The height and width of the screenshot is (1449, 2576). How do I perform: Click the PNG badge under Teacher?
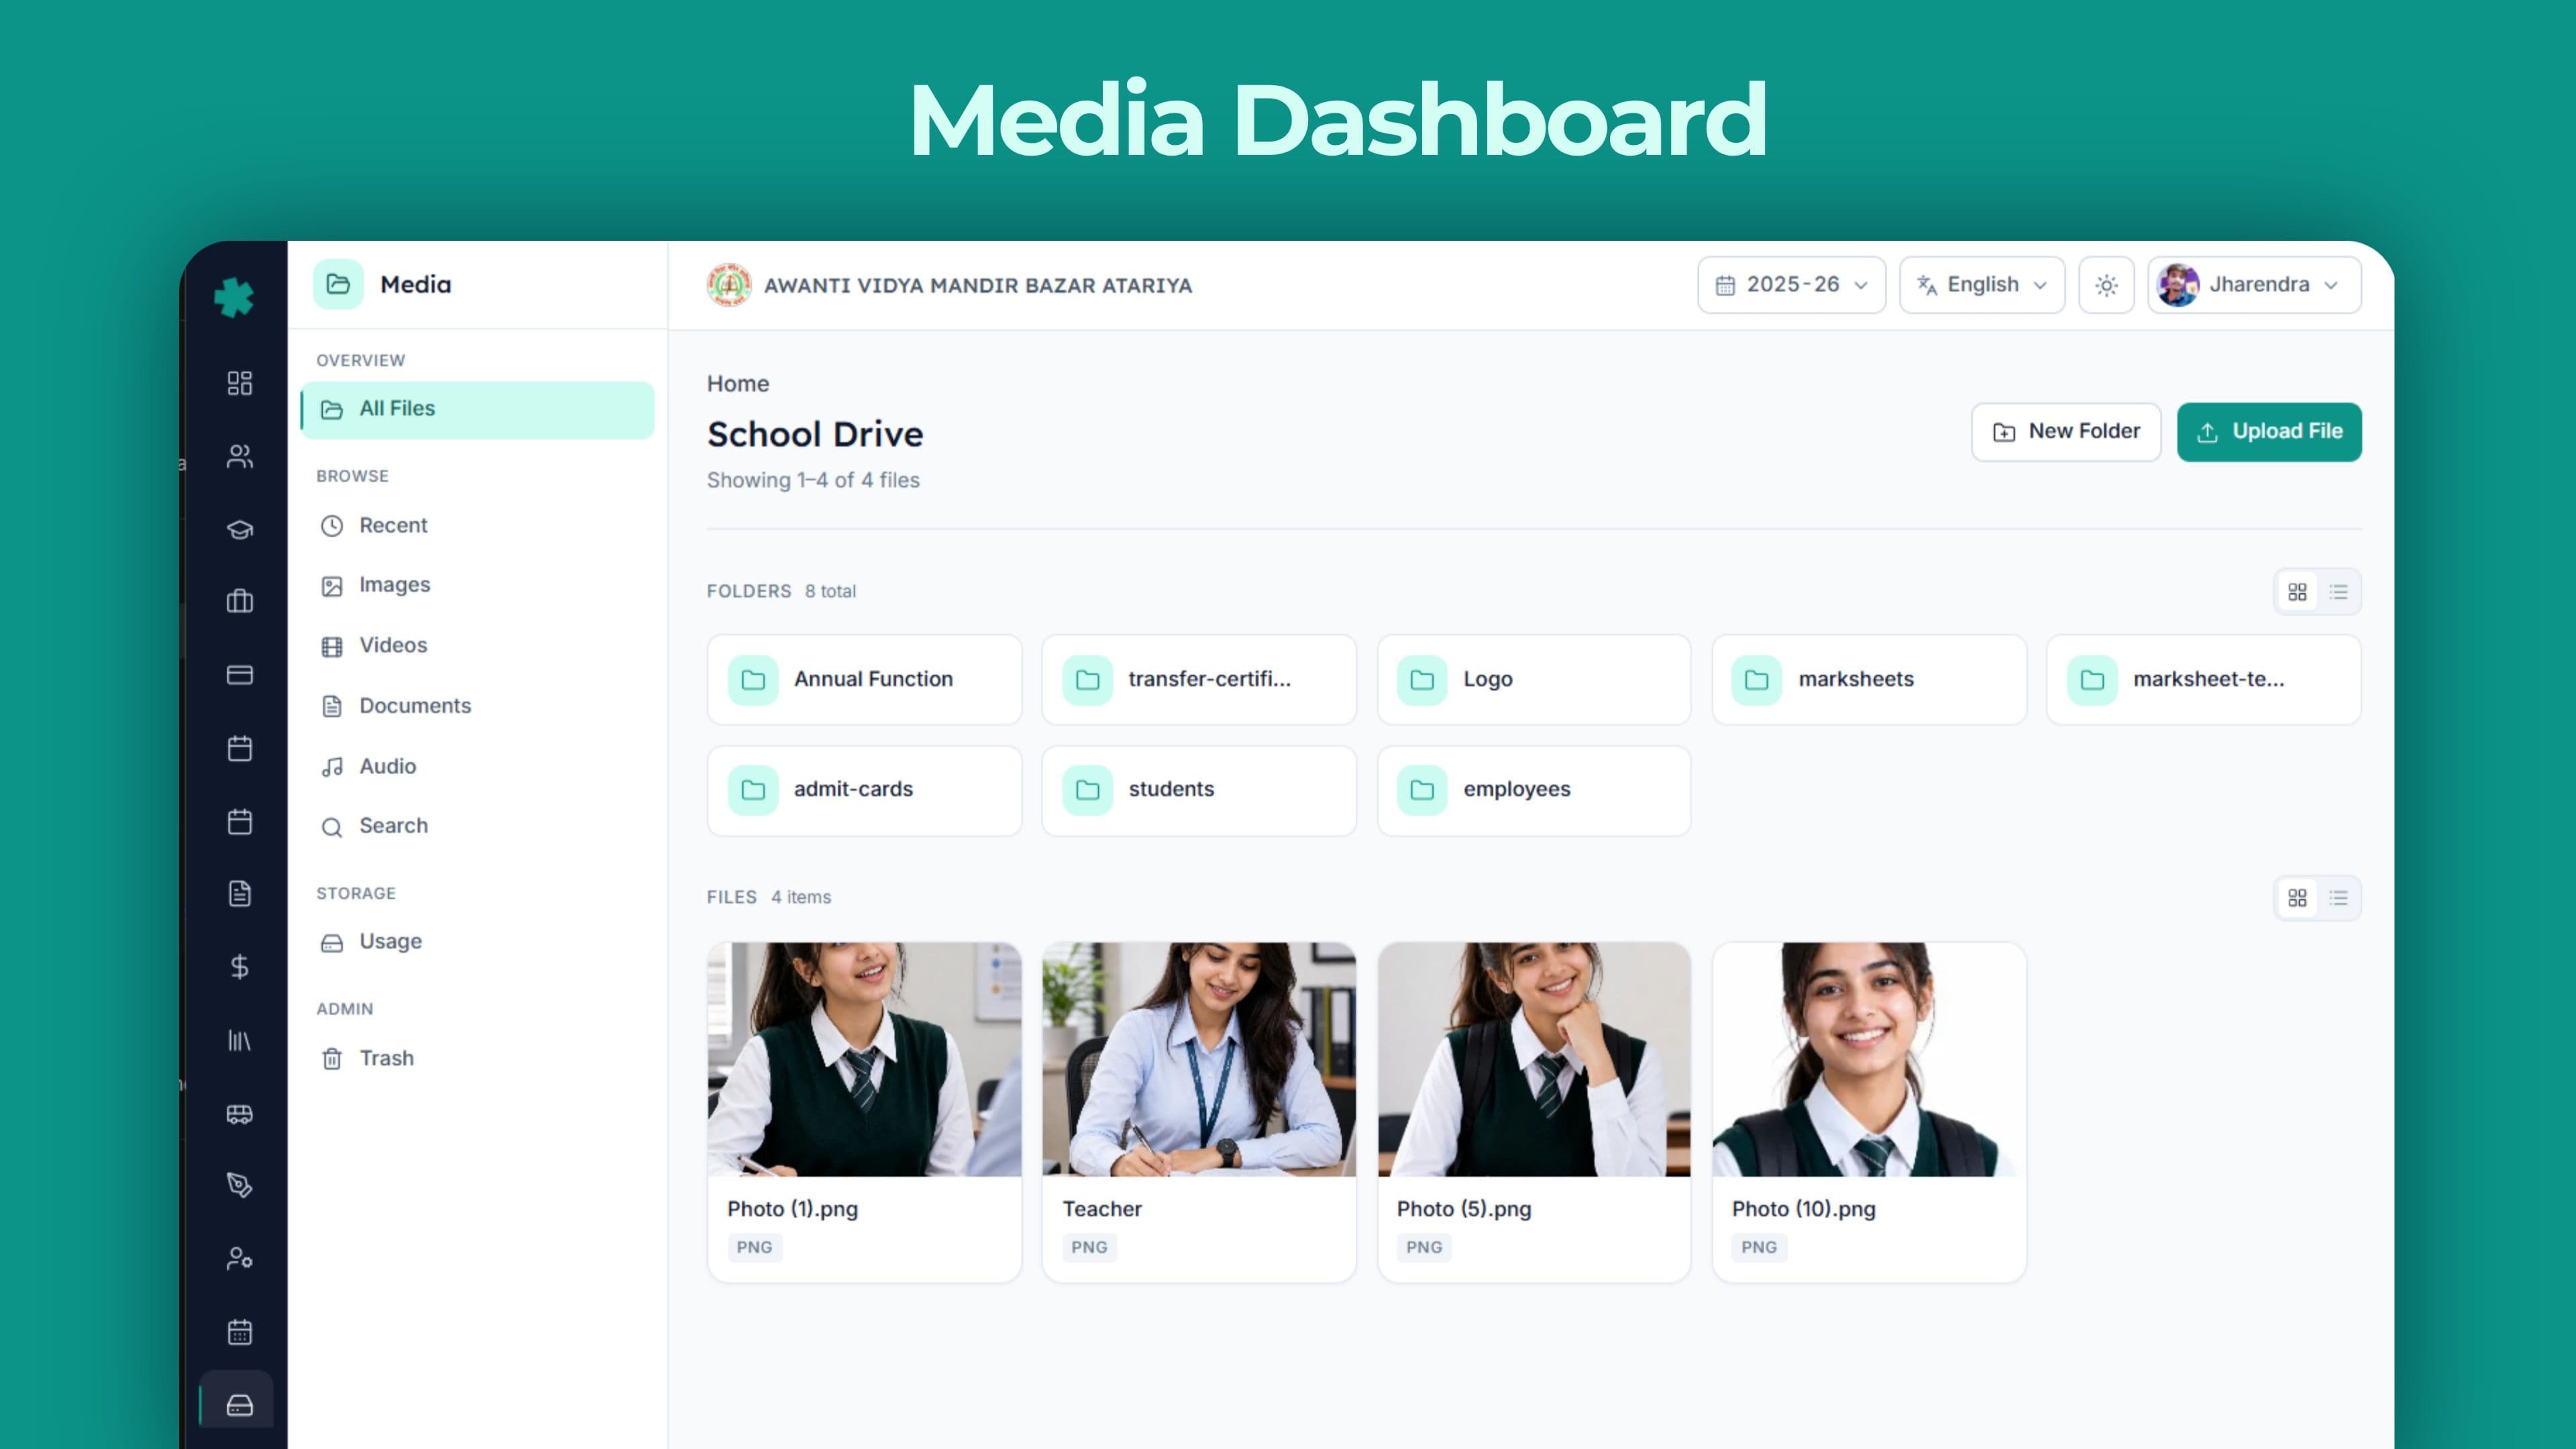pyautogui.click(x=1089, y=1247)
